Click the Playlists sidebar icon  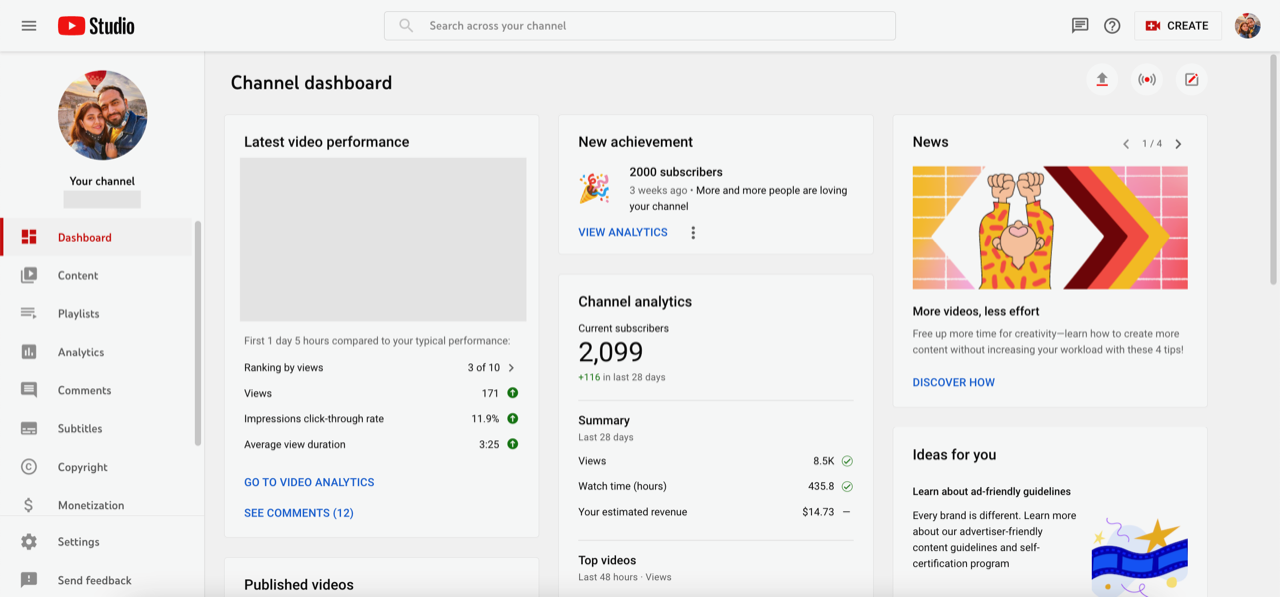click(x=29, y=313)
